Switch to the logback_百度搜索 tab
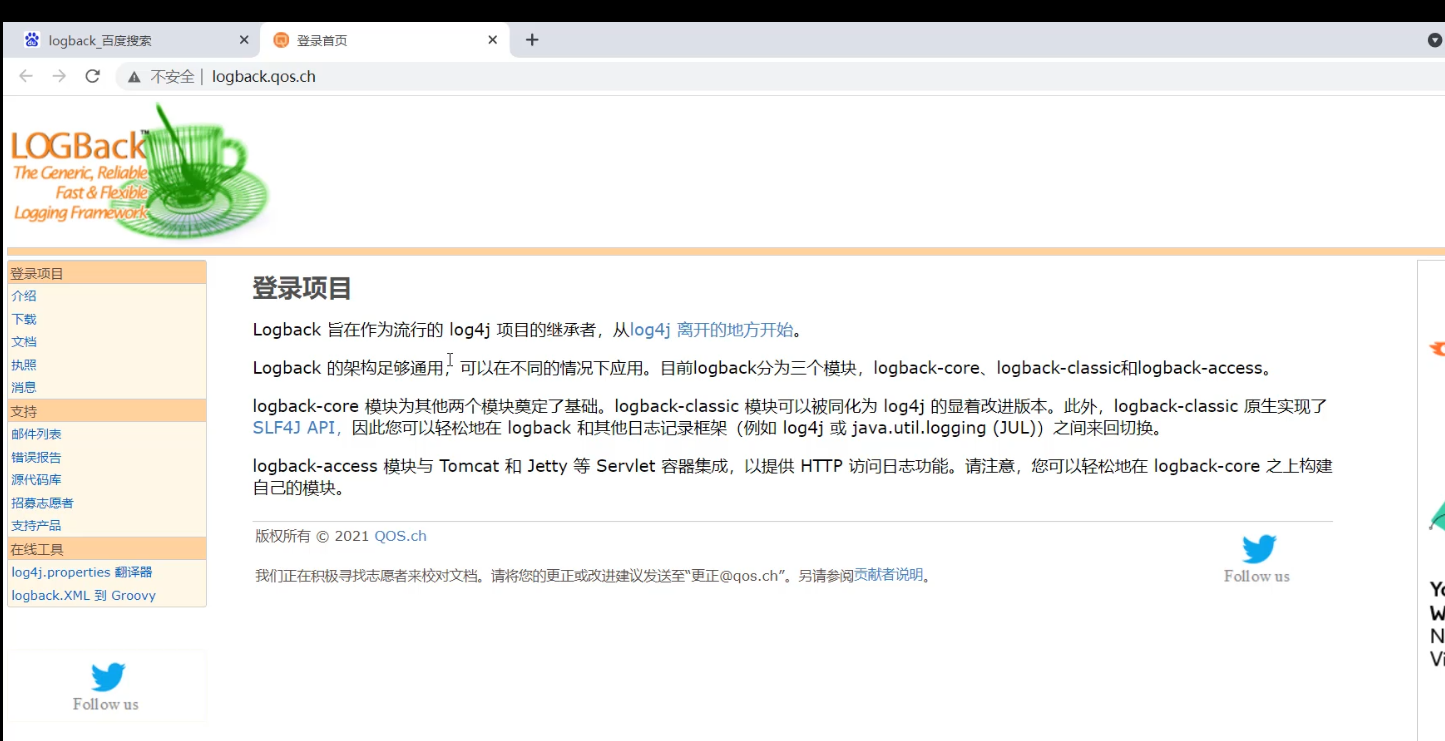Viewport: 1445px width, 741px height. tap(130, 40)
